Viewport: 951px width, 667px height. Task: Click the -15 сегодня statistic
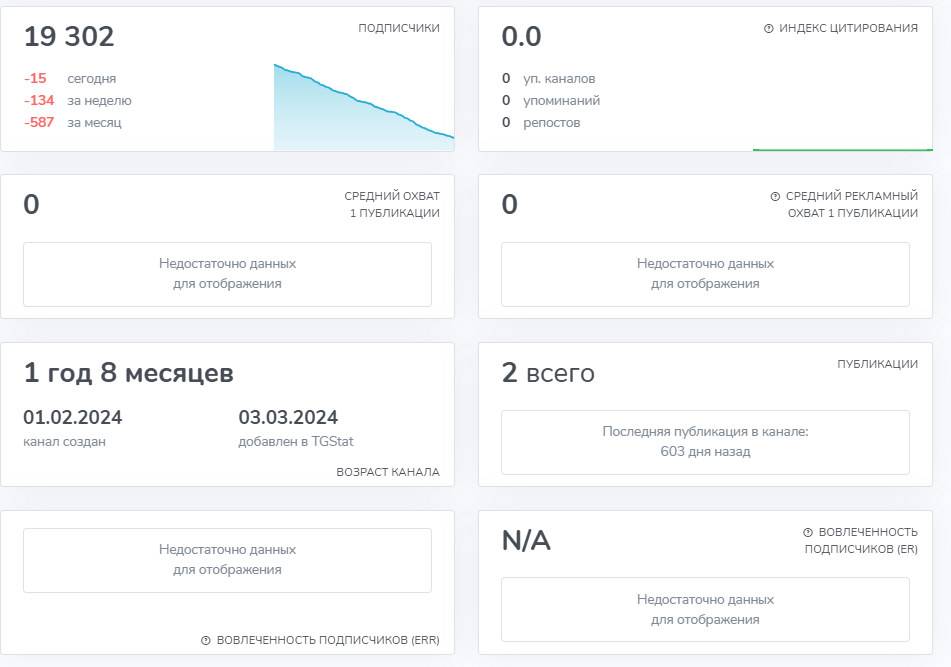[70, 78]
